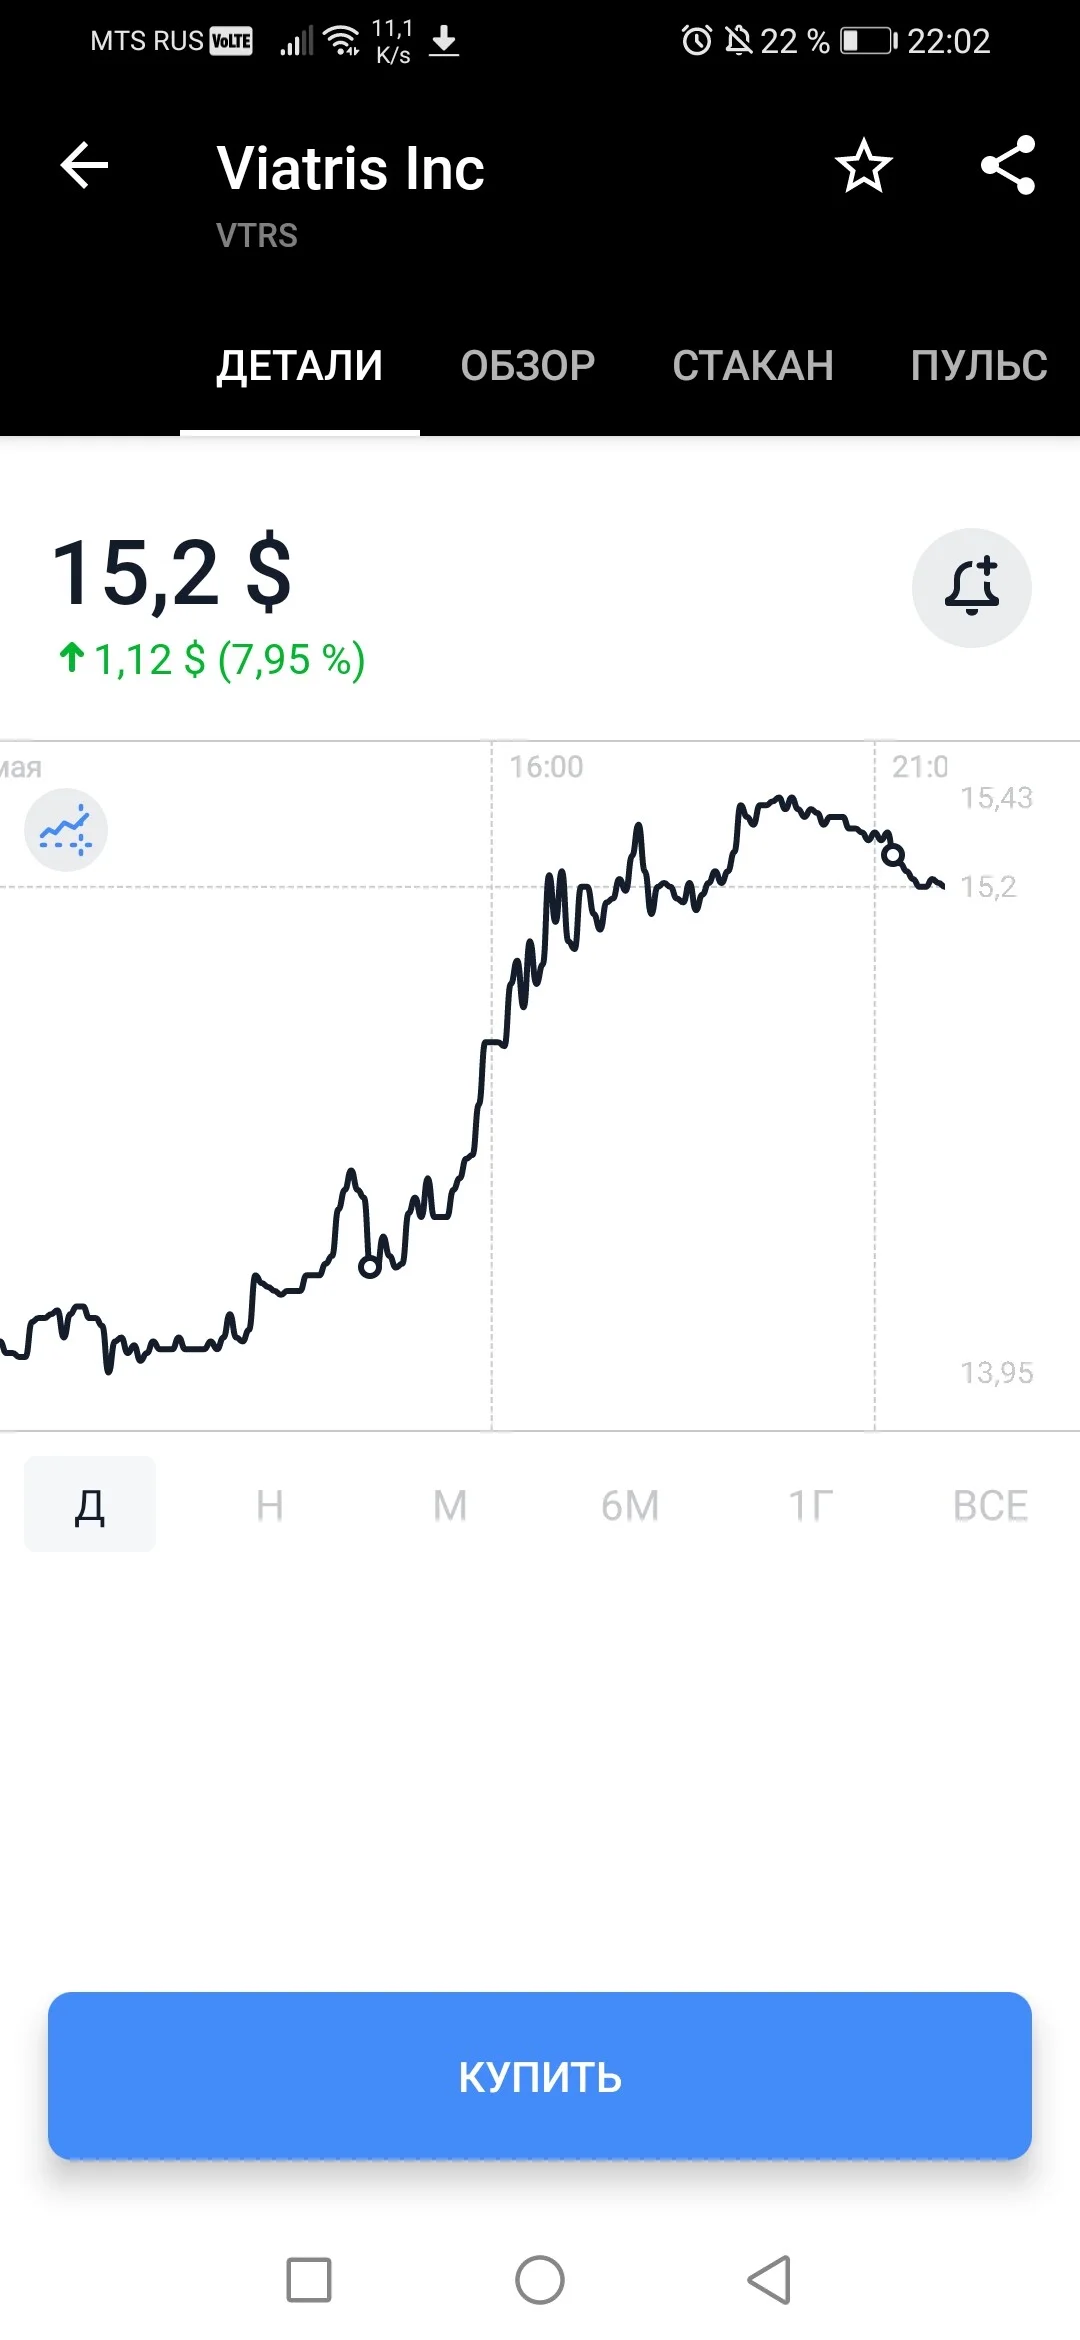1080x2340 pixels.
Task: Add Viatris to favorites with star
Action: point(864,165)
